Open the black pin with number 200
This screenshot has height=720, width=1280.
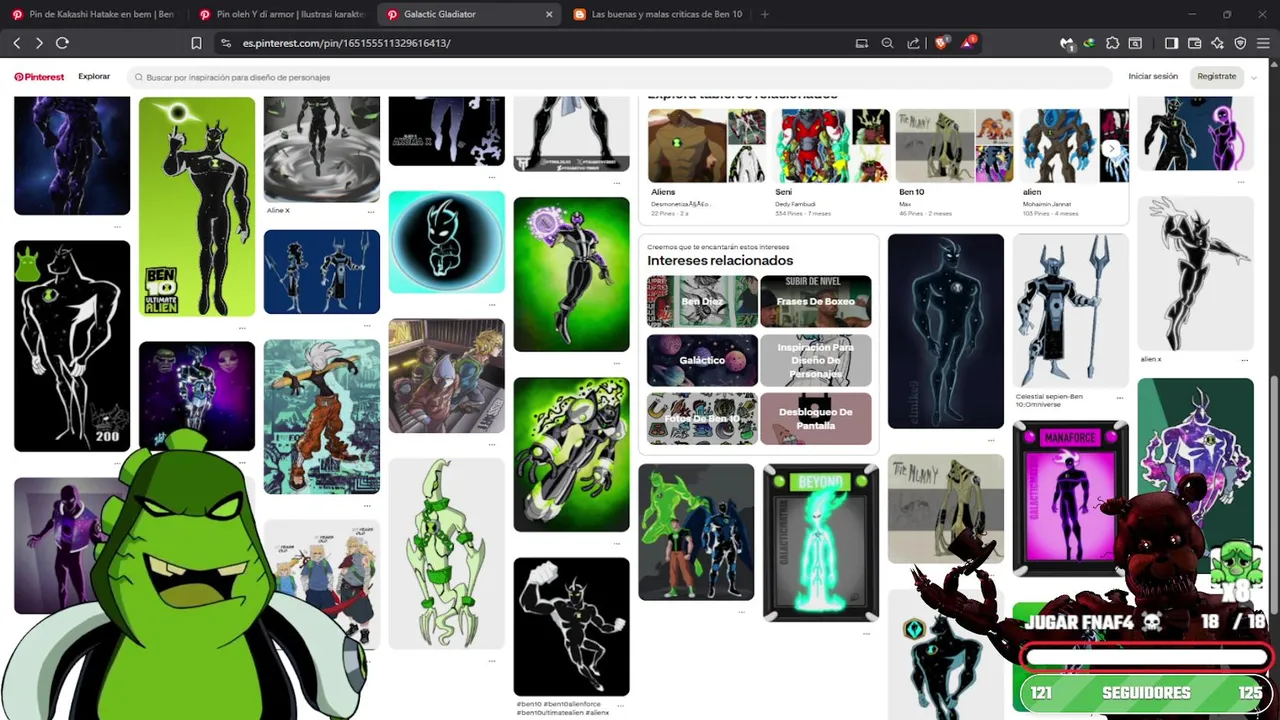[x=72, y=346]
